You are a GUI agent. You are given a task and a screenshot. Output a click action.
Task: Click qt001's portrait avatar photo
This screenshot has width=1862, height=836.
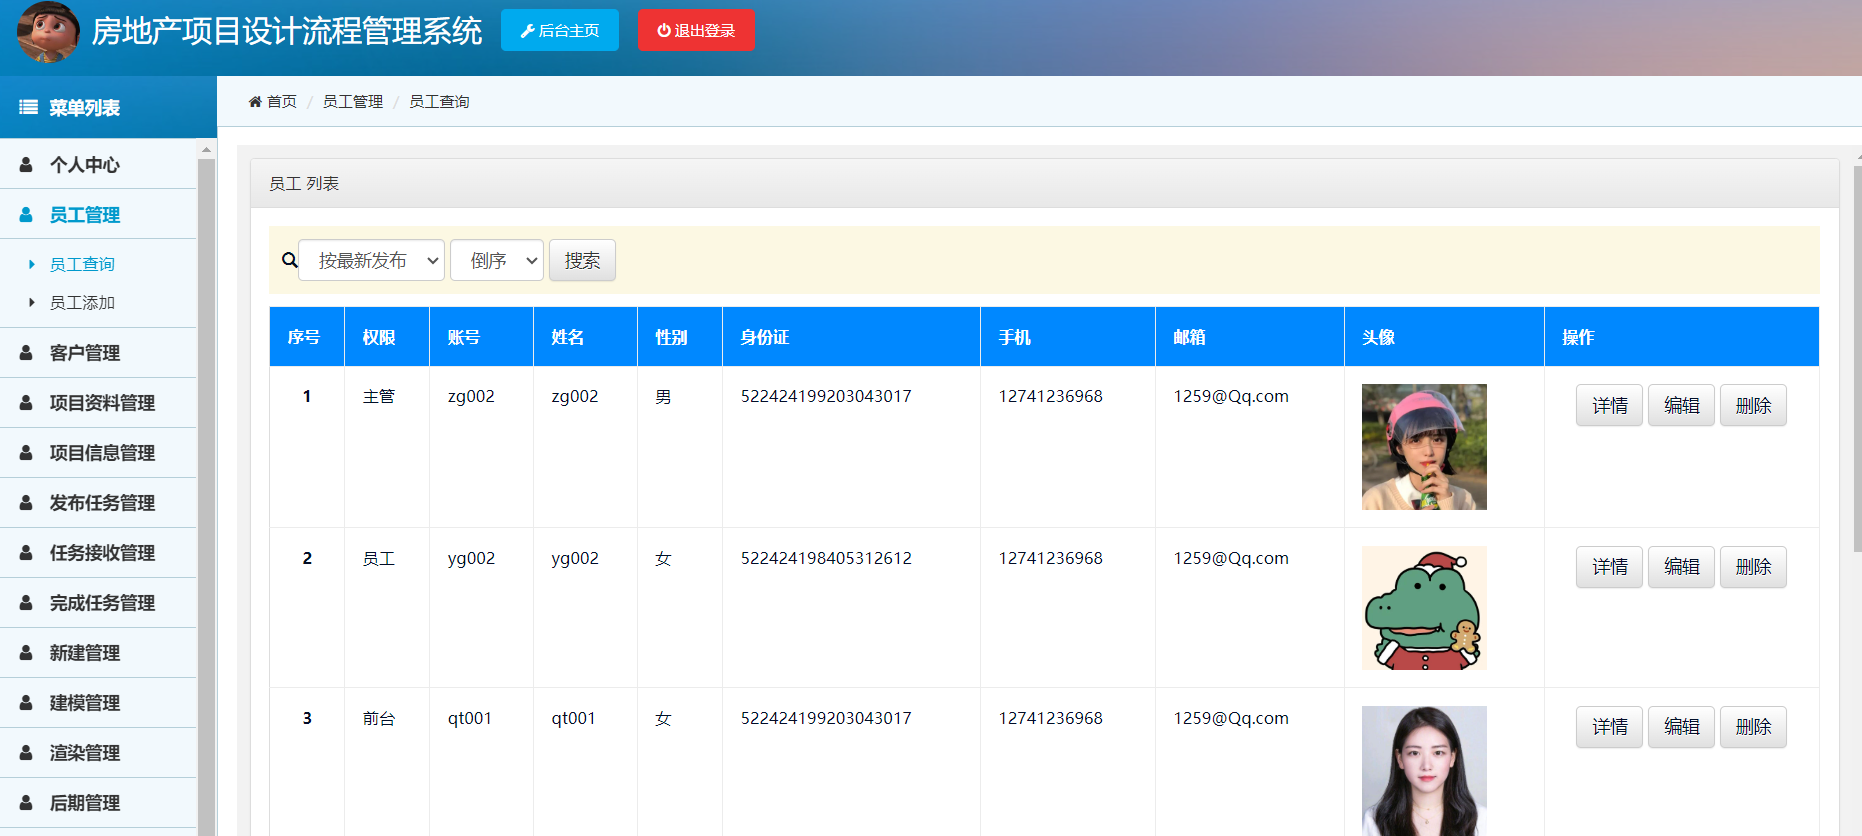[x=1424, y=771]
